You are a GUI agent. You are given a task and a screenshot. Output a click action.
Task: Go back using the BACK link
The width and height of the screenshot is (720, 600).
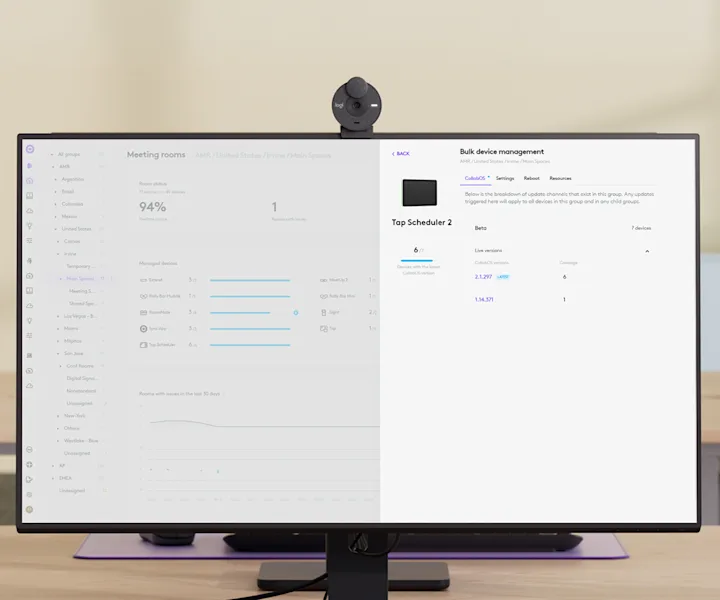click(400, 154)
